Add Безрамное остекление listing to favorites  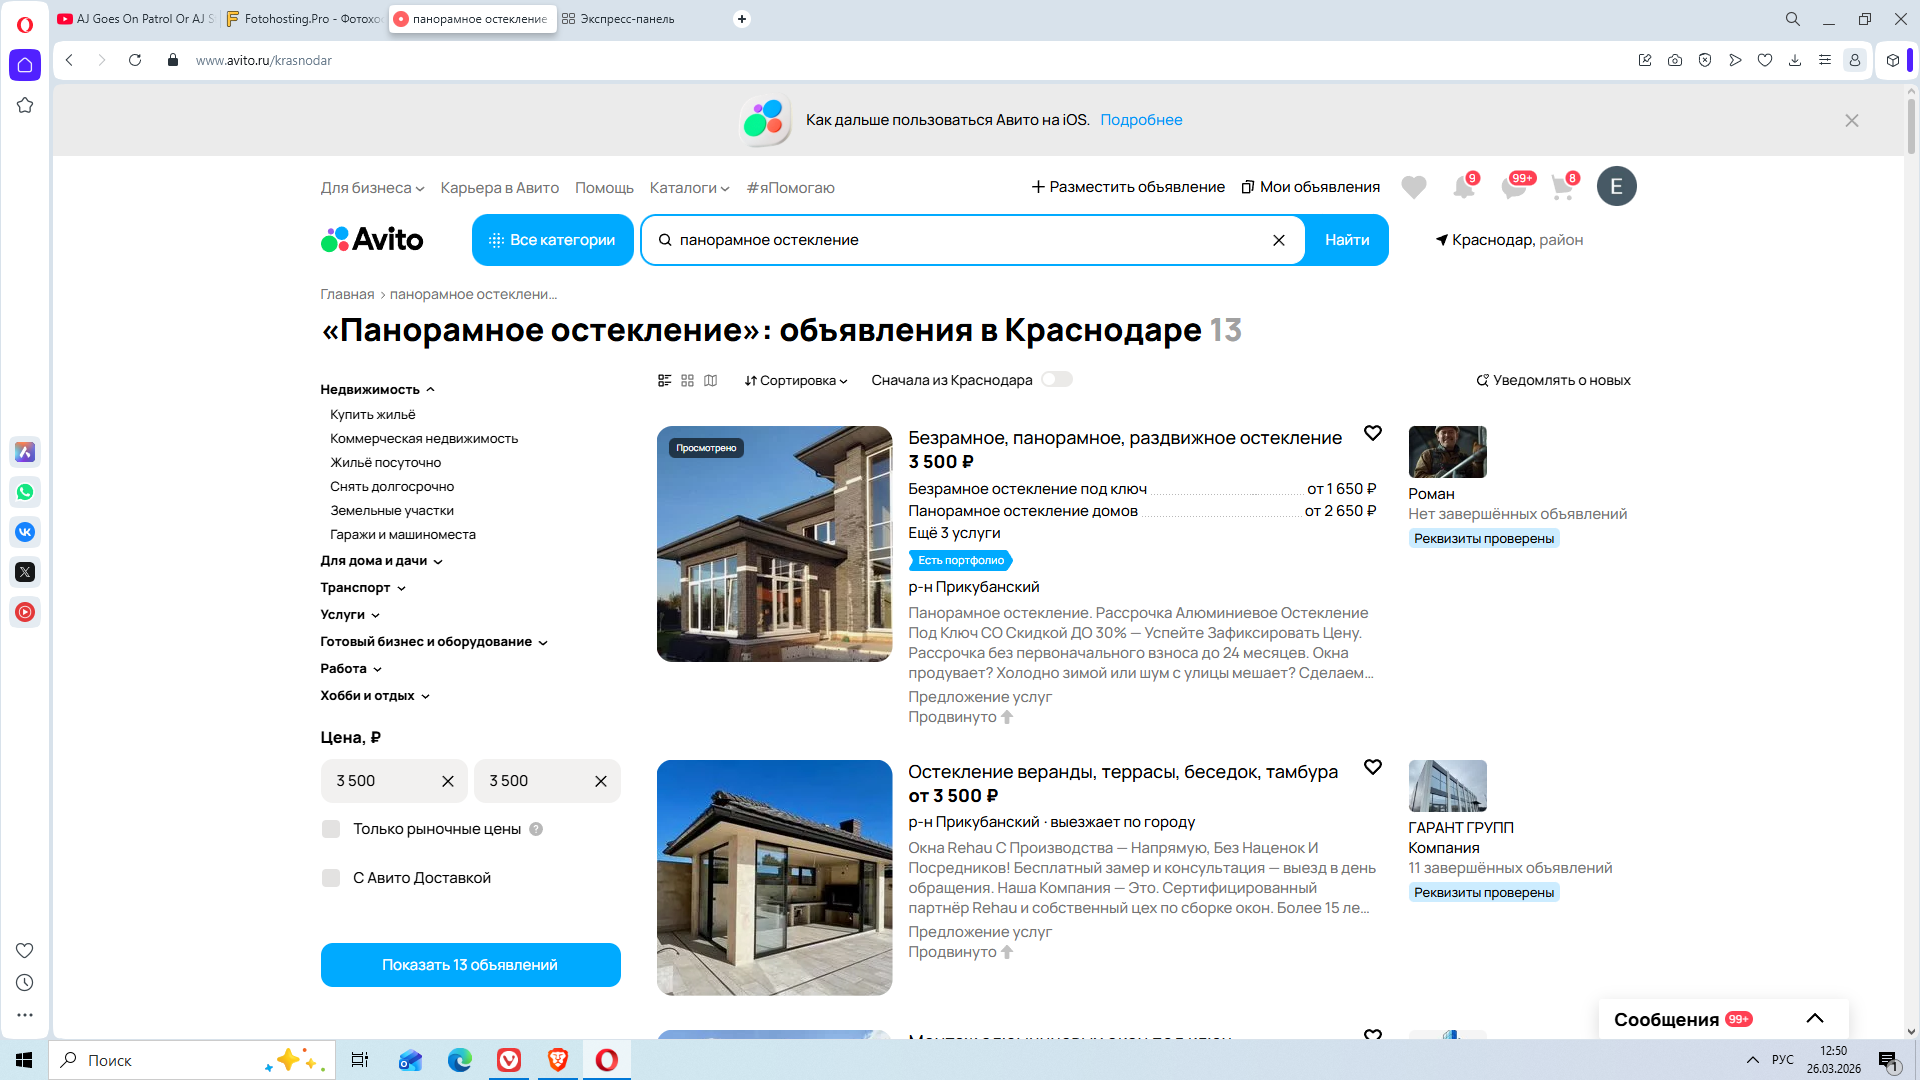[1372, 433]
